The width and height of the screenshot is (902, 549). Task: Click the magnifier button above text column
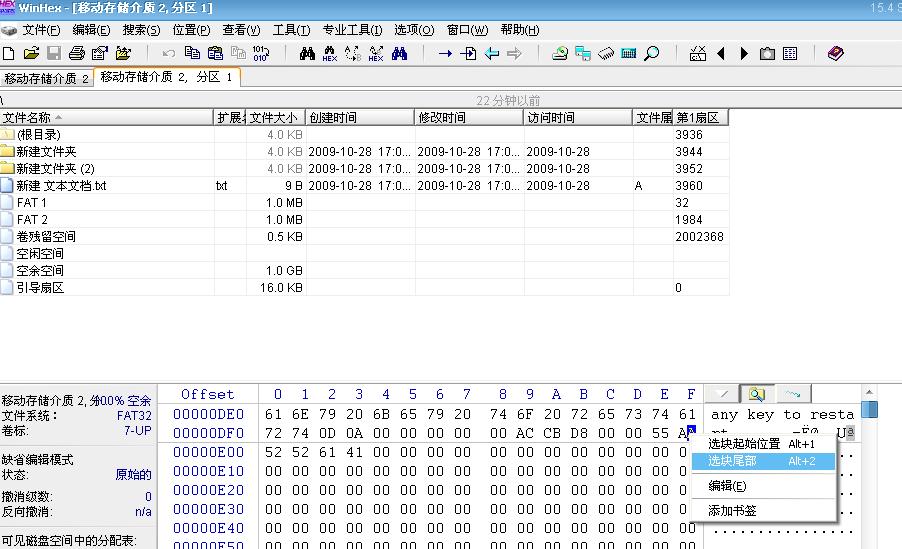756,394
